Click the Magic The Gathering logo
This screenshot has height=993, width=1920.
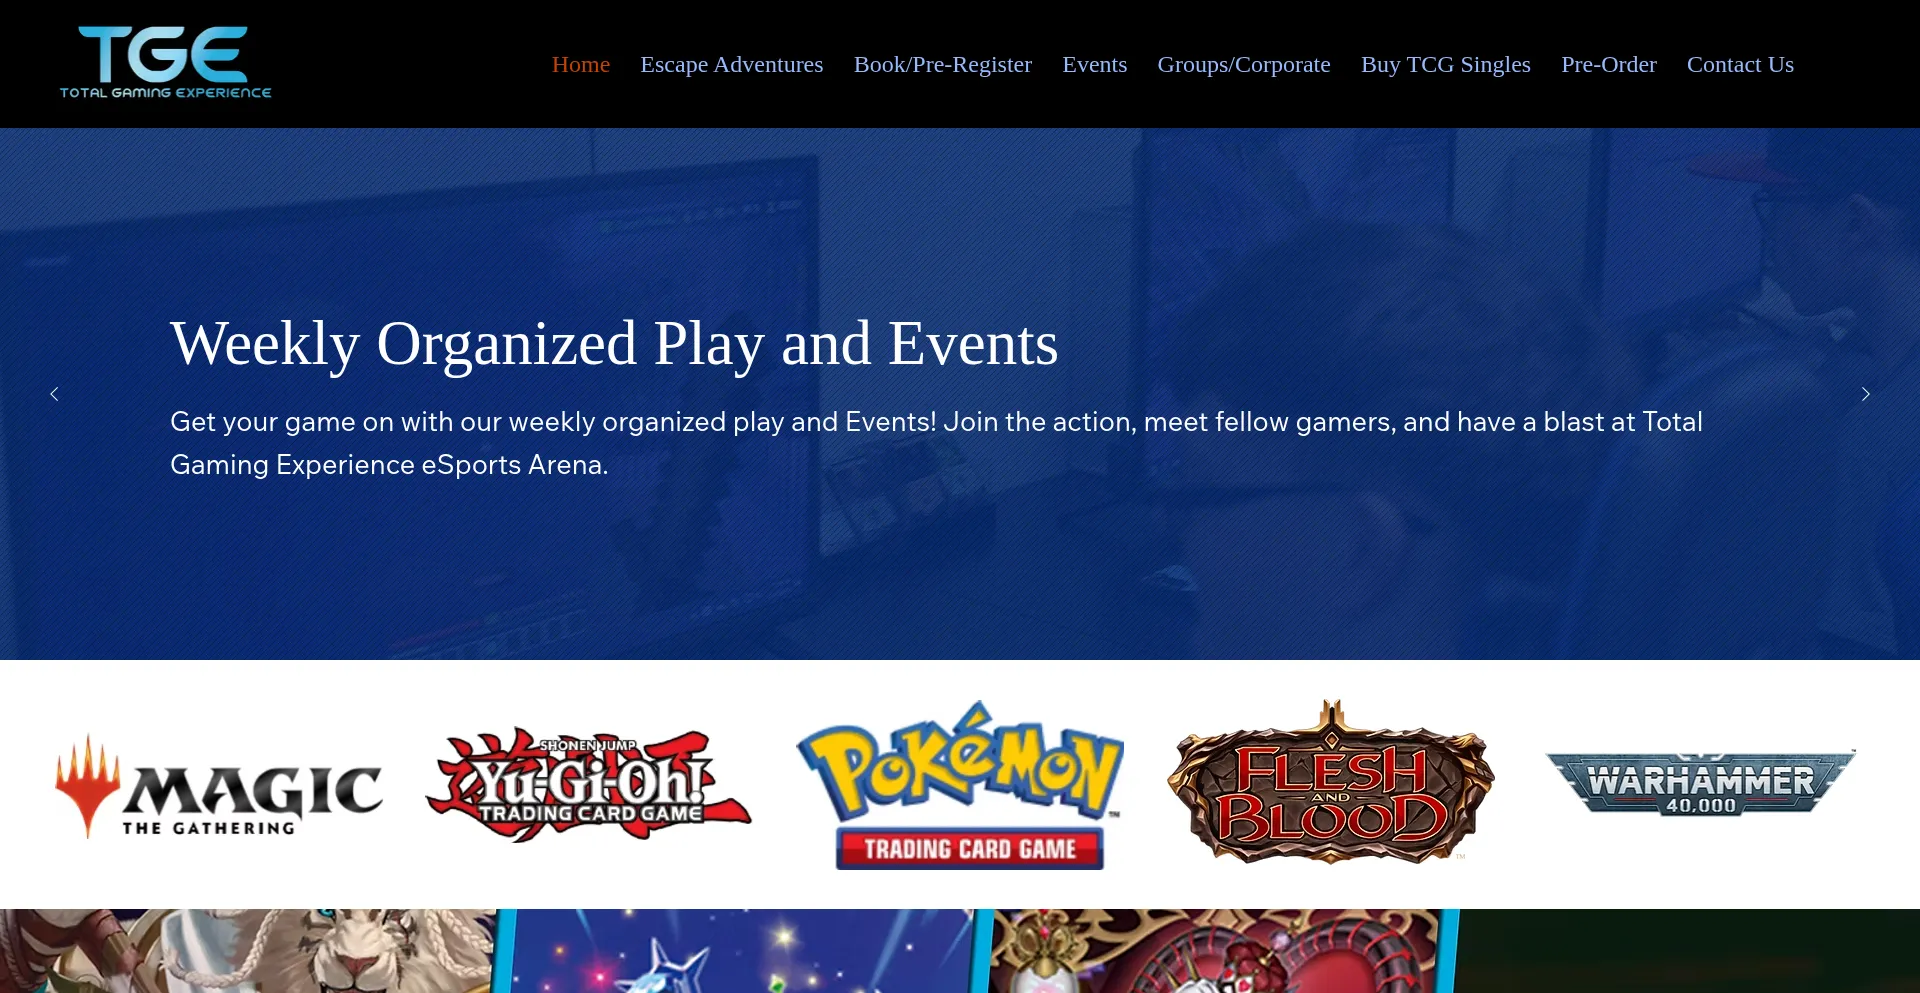click(219, 786)
